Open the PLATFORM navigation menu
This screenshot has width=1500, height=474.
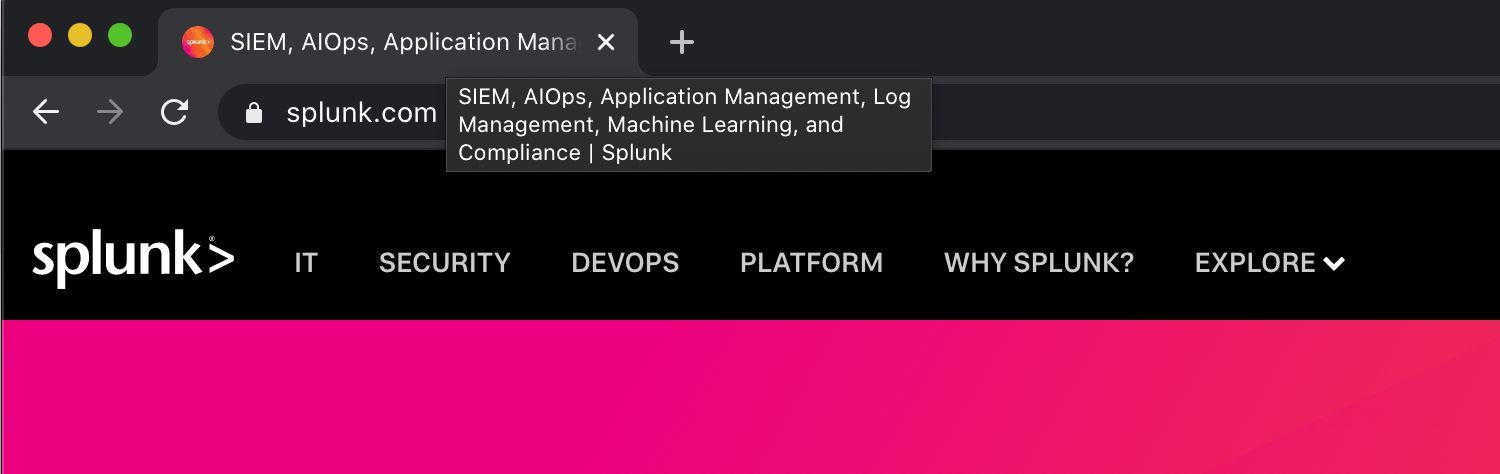811,263
